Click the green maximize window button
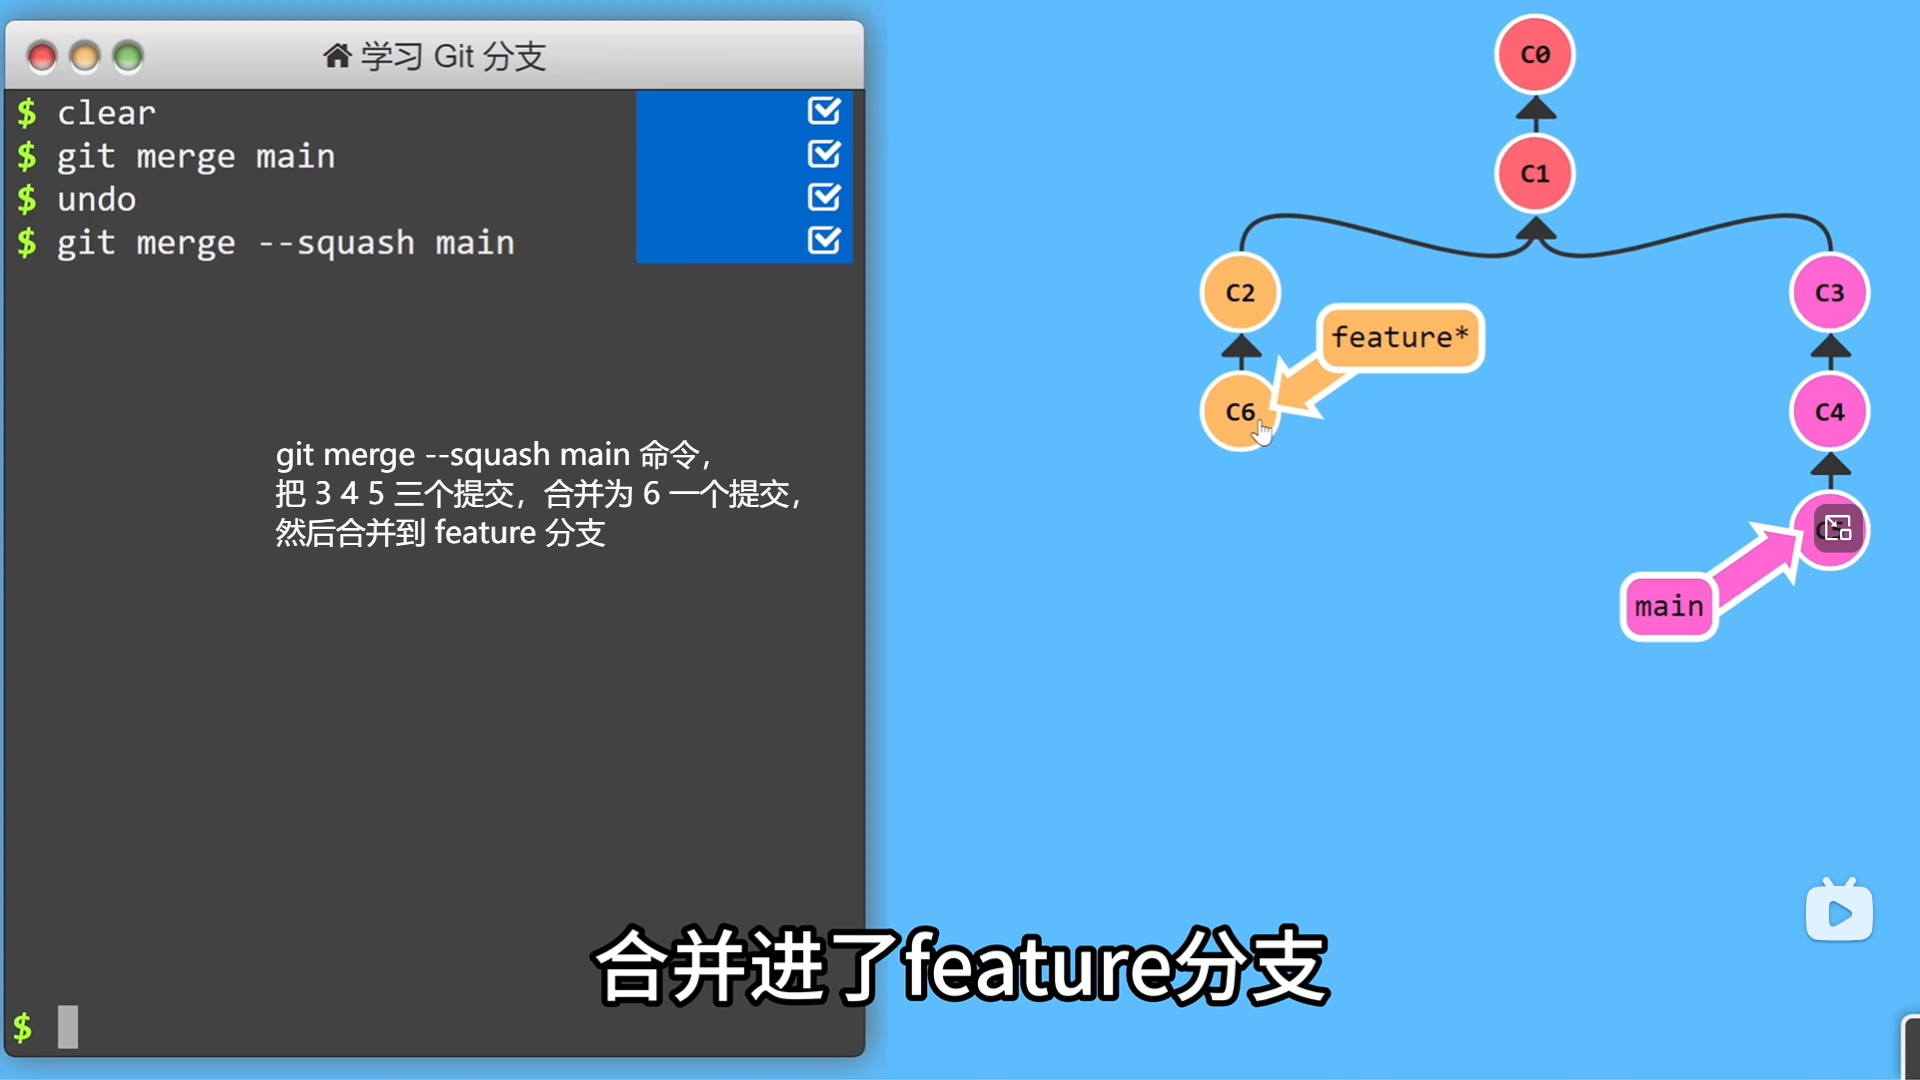Screen dimensions: 1920x1080 (128, 57)
